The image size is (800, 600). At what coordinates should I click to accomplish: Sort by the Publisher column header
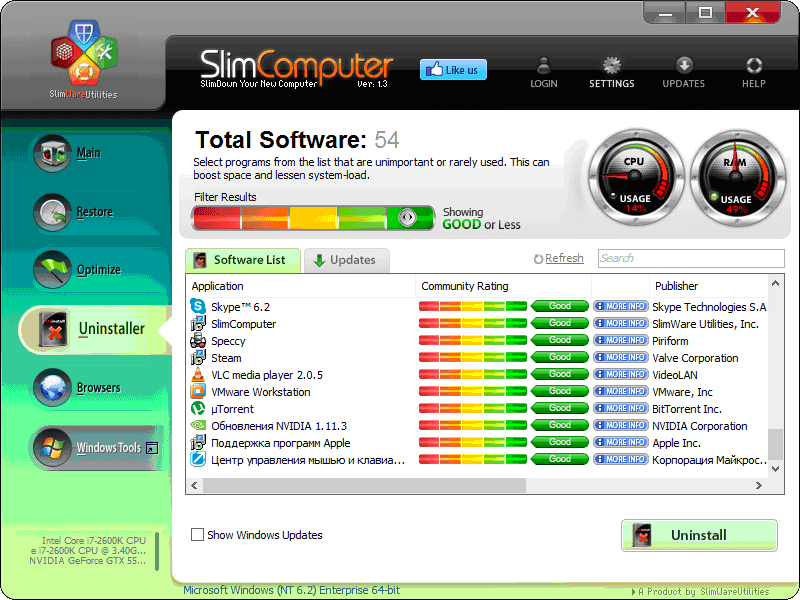tap(707, 286)
